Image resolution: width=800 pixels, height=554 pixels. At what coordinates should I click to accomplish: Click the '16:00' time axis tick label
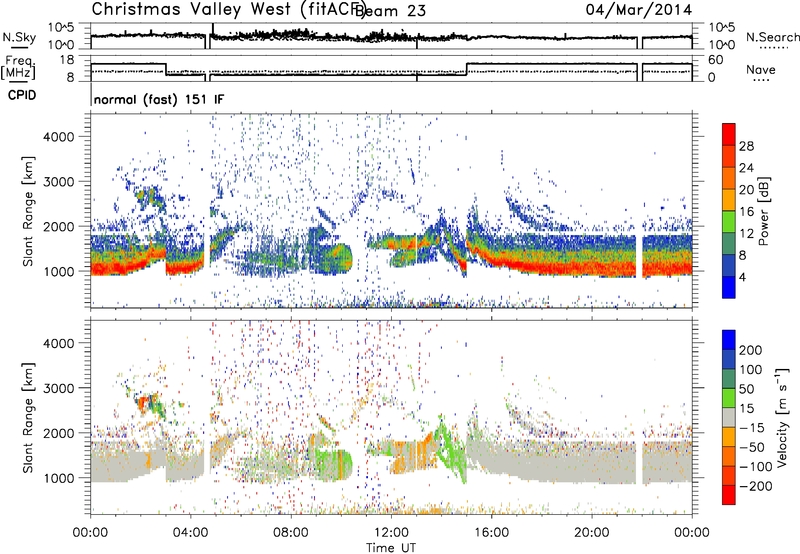(x=491, y=533)
